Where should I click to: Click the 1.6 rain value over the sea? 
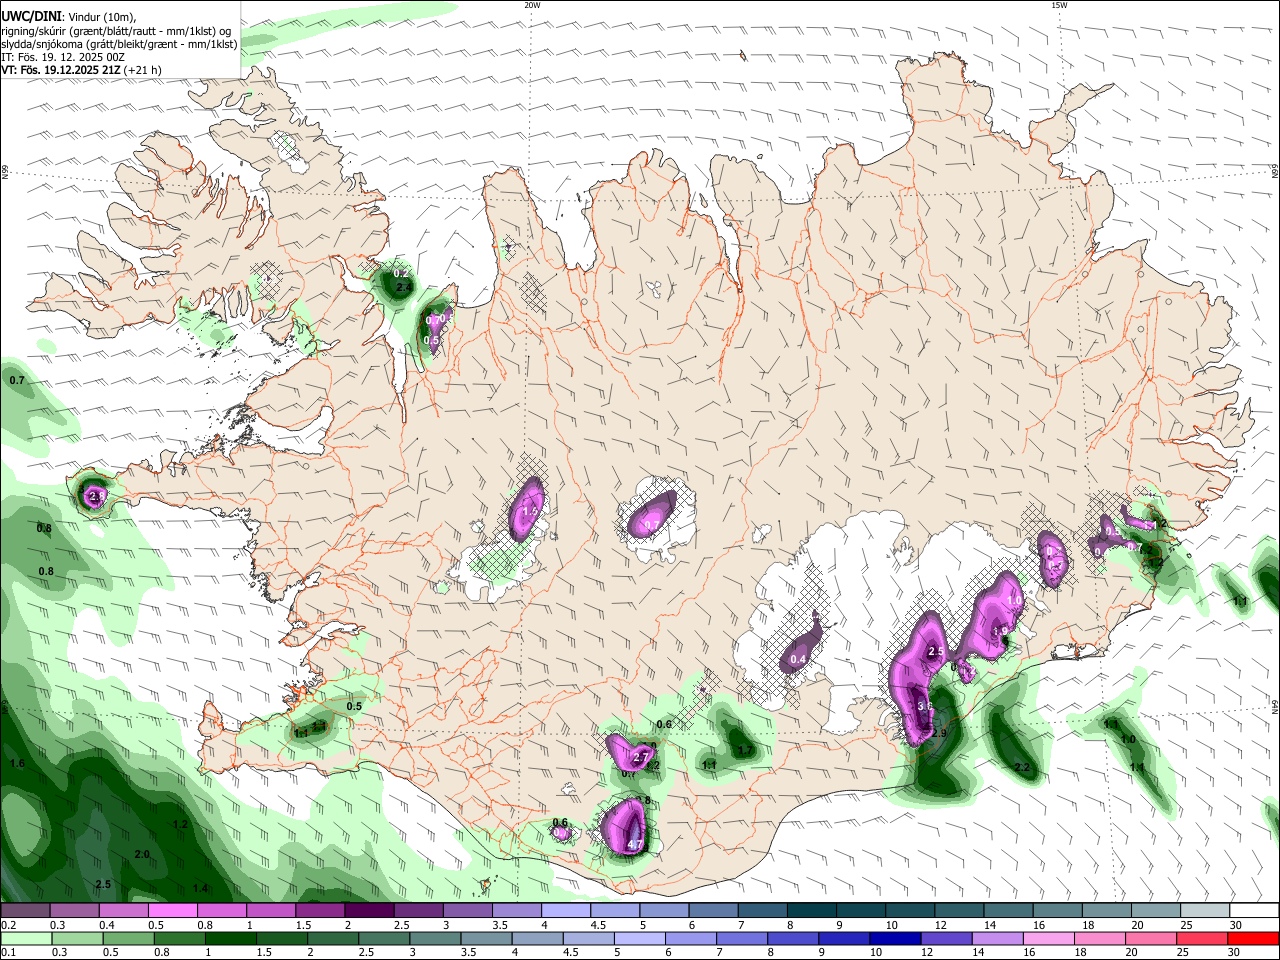pyautogui.click(x=17, y=763)
